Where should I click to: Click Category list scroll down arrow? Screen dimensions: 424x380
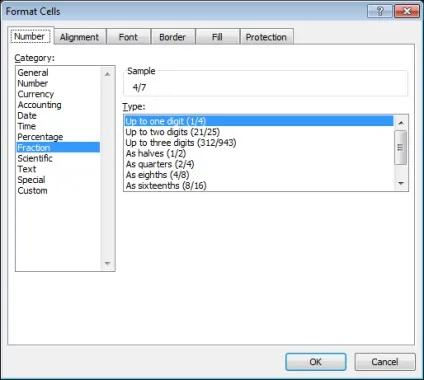coord(107,264)
